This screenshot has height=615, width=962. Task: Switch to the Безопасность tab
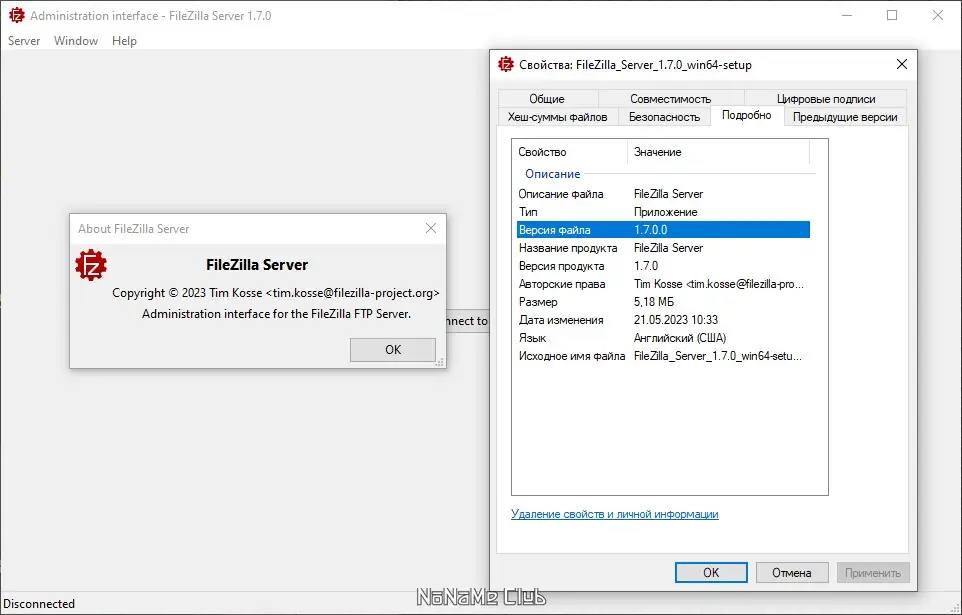[664, 117]
